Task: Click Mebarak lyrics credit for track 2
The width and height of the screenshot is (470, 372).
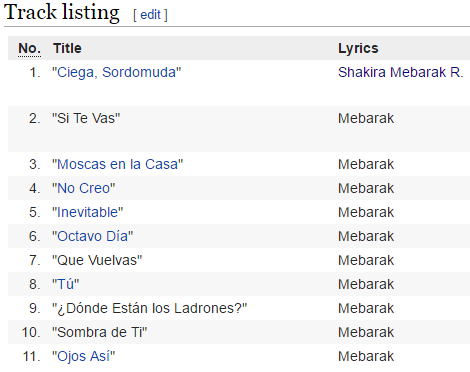Action: [366, 118]
